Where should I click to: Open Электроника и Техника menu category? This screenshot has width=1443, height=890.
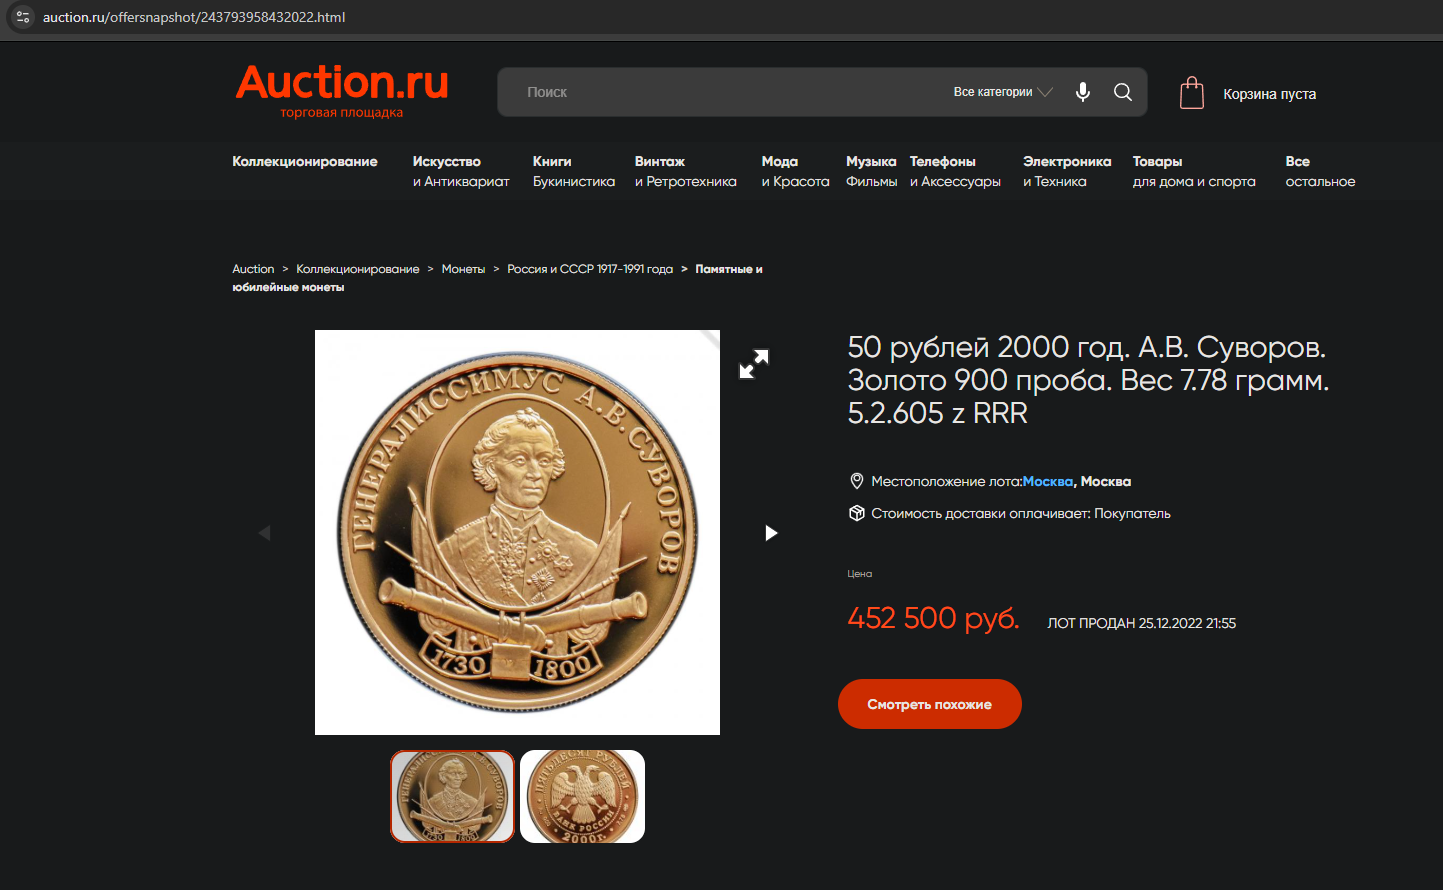click(1067, 171)
